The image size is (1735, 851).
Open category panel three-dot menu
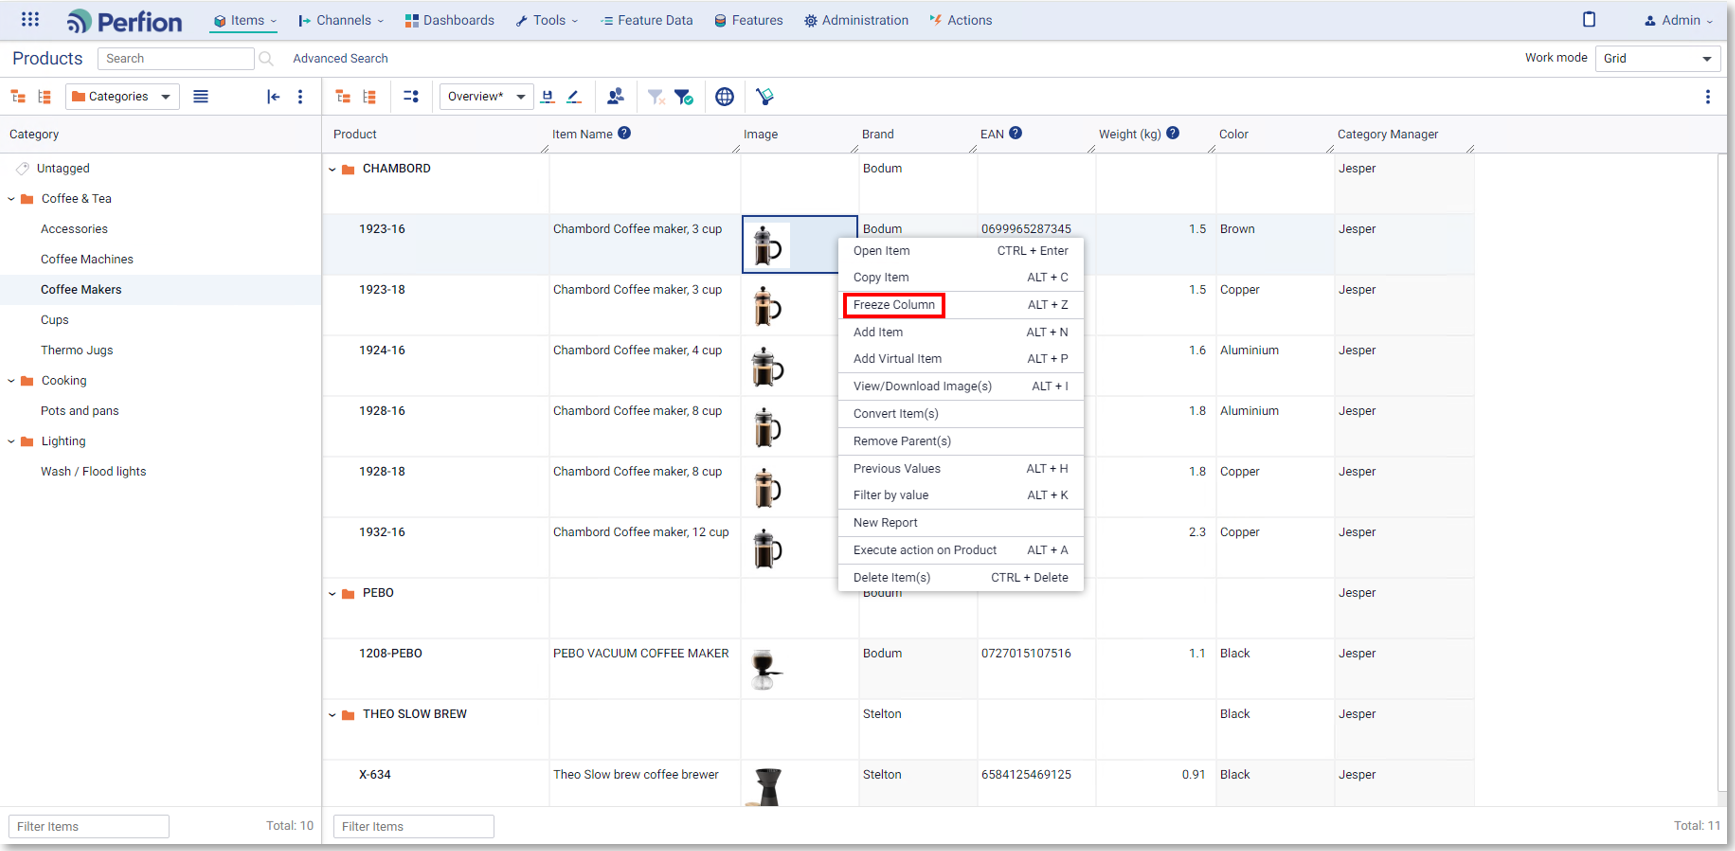point(300,97)
